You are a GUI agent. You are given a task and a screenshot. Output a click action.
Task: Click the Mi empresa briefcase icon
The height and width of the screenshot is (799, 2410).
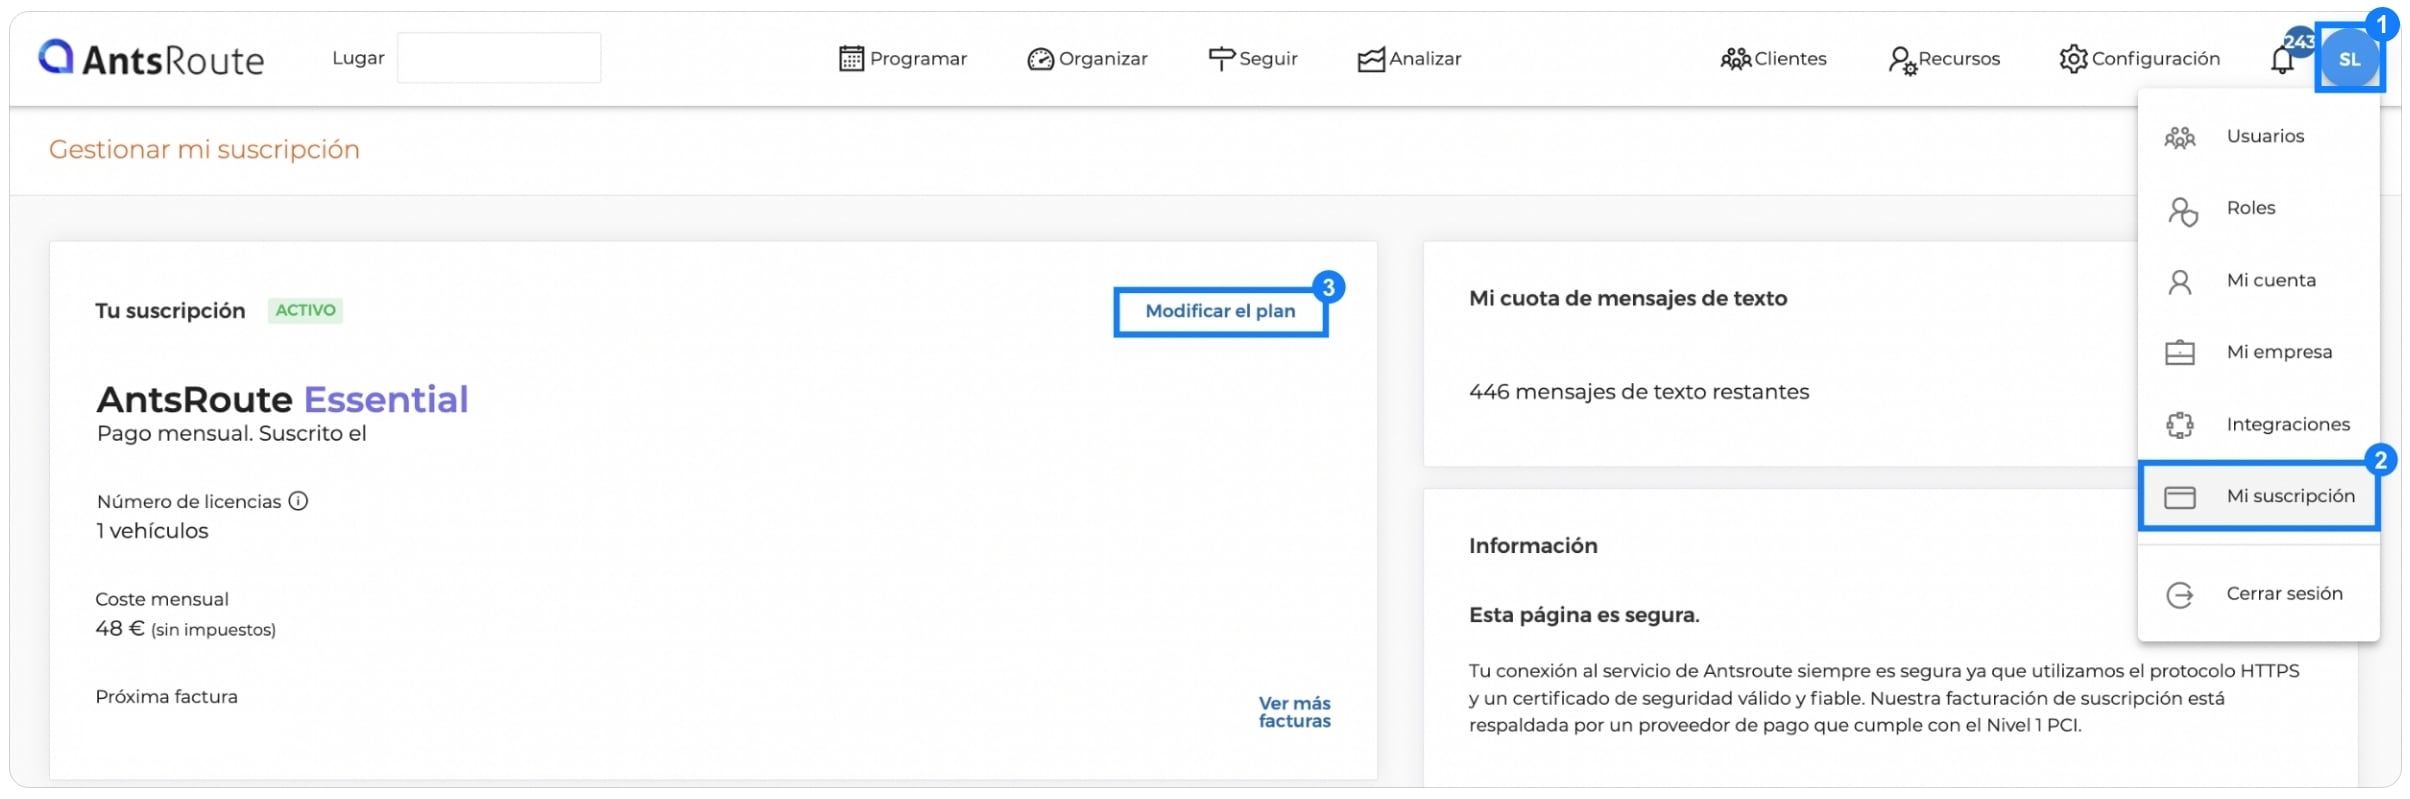click(2180, 353)
